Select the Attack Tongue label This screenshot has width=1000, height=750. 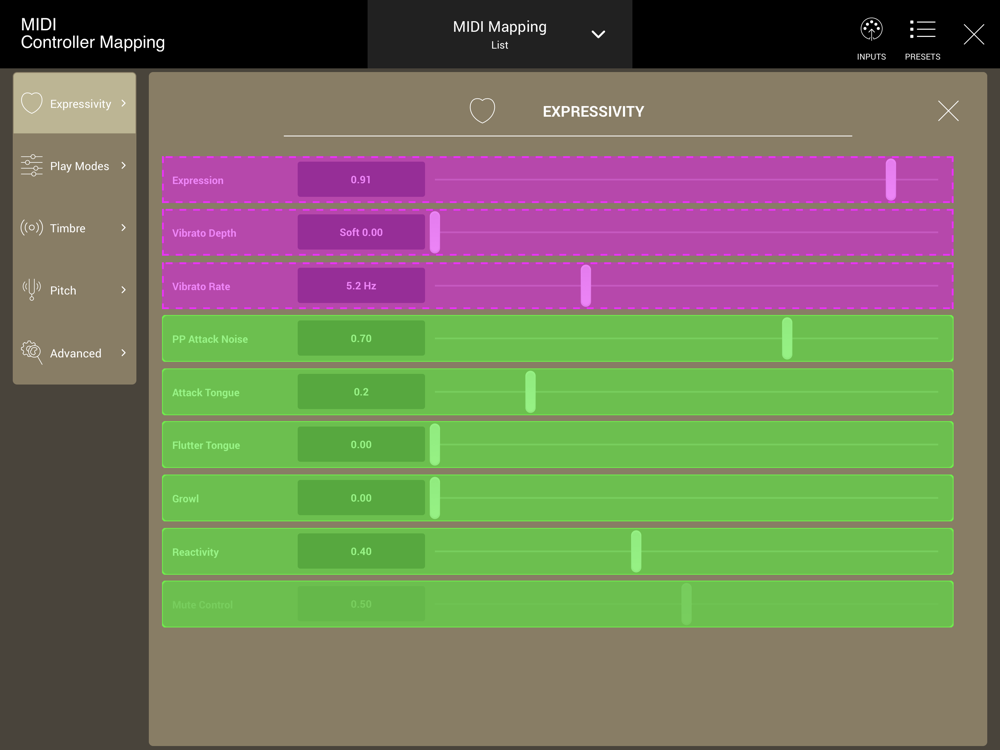(205, 393)
